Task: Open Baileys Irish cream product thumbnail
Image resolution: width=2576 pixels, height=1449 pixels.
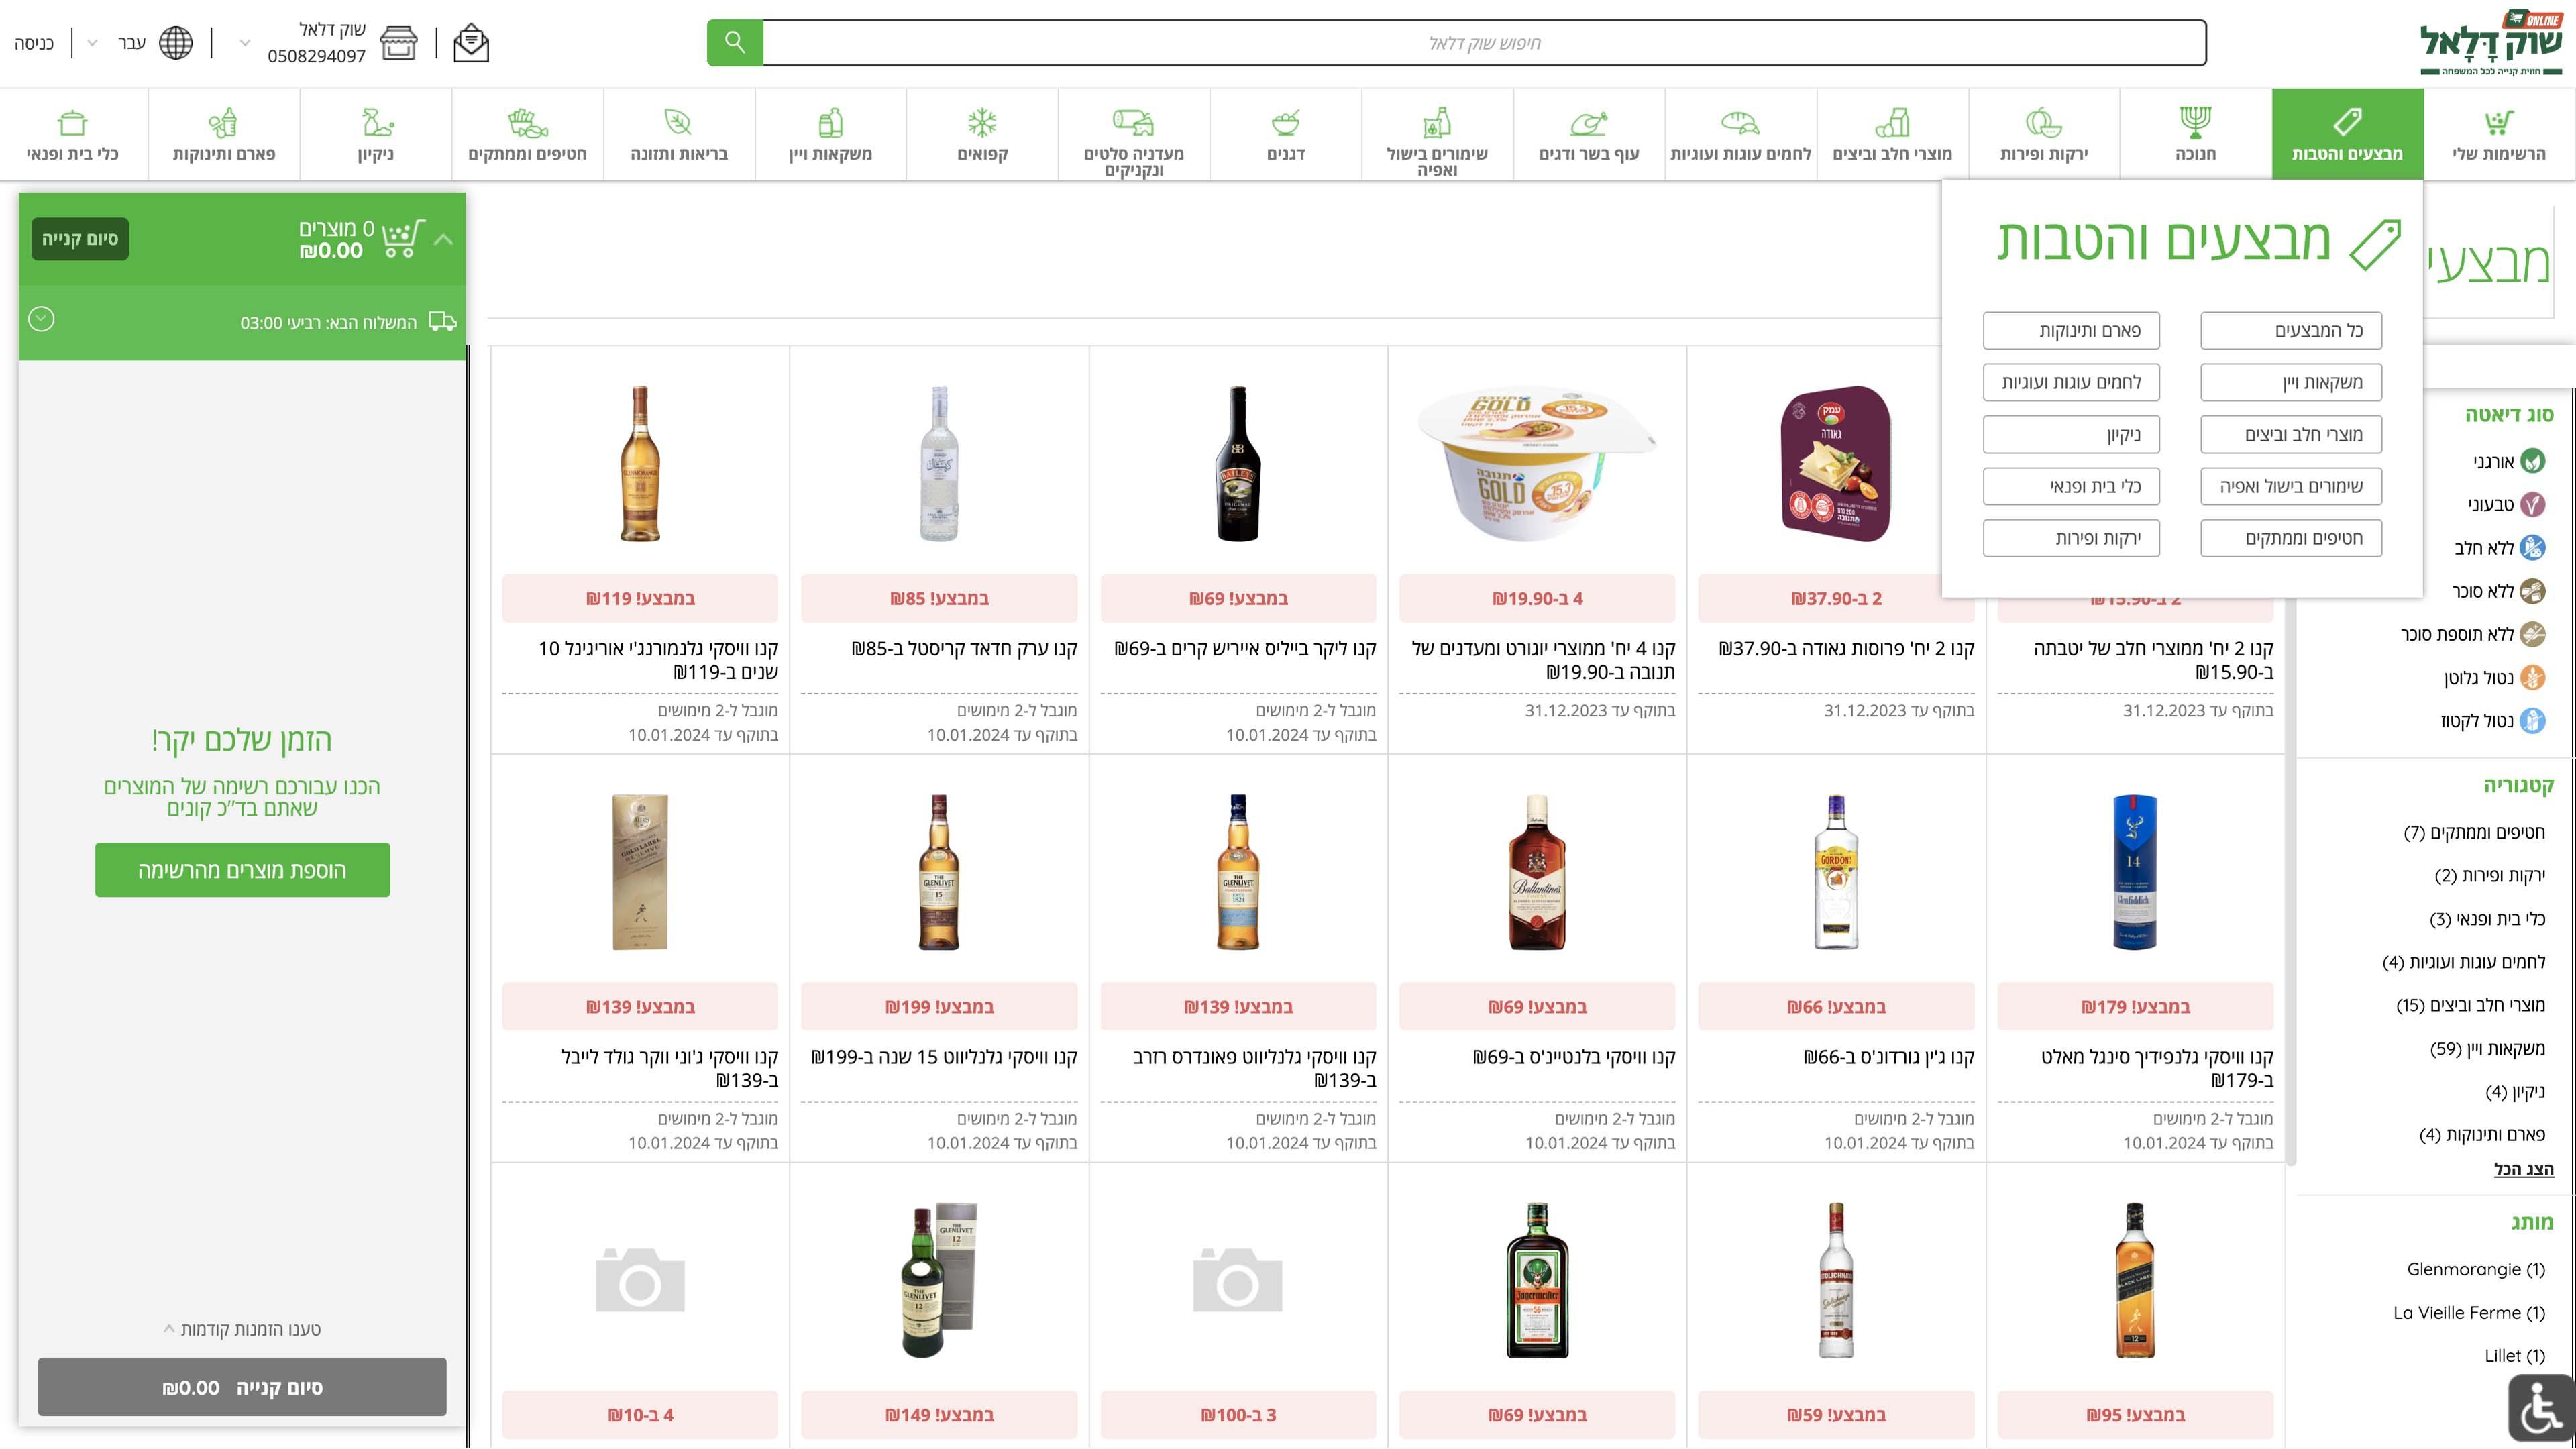Action: [1237, 464]
